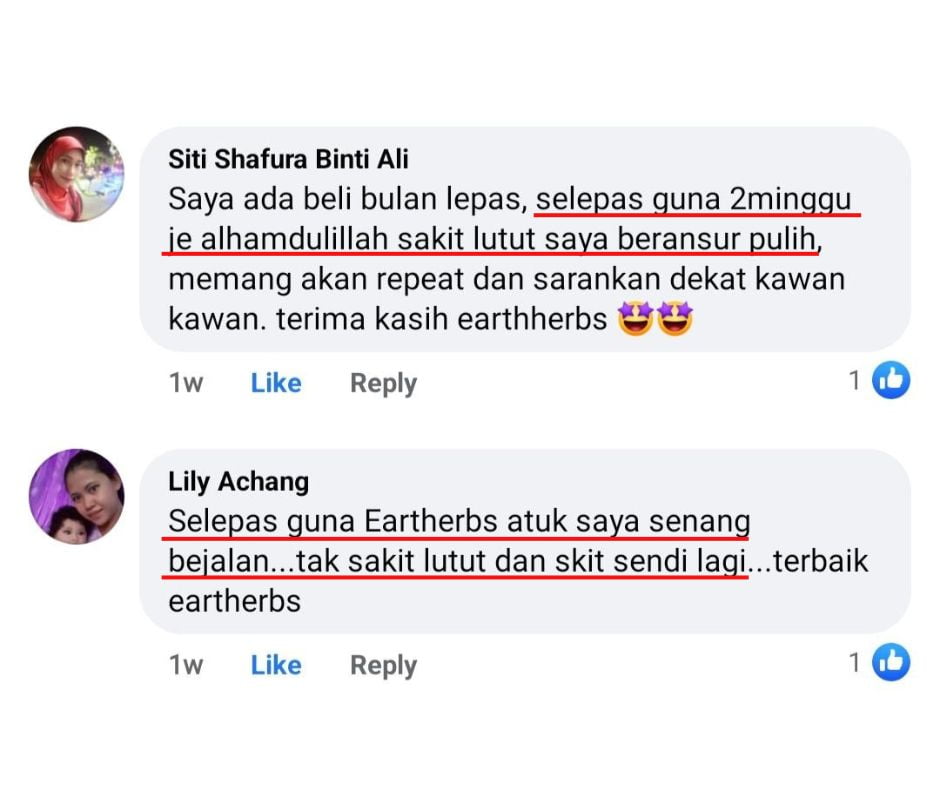This screenshot has height=788, width=940.
Task: Click the 1w timestamp under Siti's comment
Action: pos(186,383)
